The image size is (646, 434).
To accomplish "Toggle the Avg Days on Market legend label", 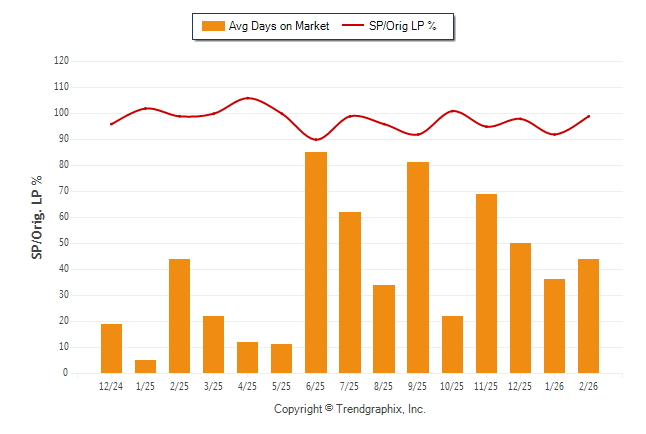I will pos(279,26).
